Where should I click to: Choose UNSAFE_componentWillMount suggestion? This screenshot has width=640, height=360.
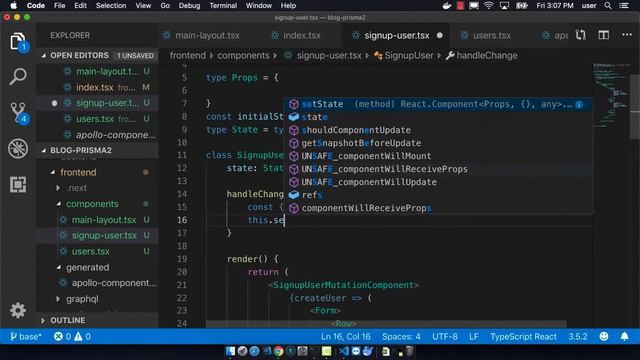click(x=439, y=156)
